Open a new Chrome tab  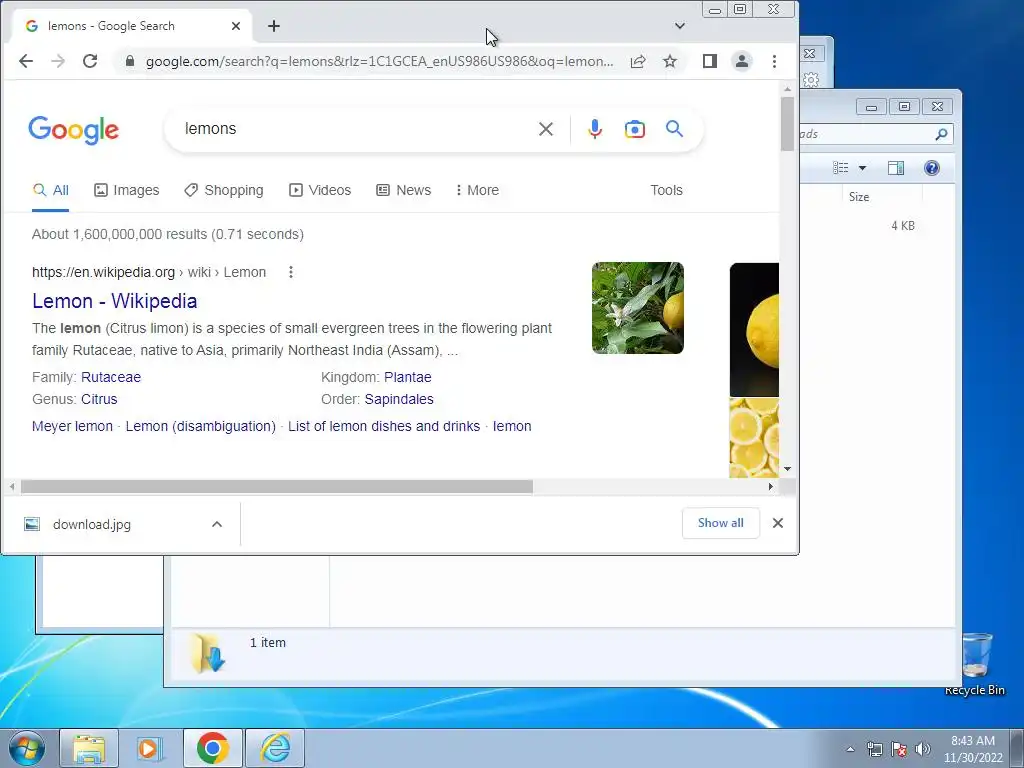pyautogui.click(x=274, y=26)
